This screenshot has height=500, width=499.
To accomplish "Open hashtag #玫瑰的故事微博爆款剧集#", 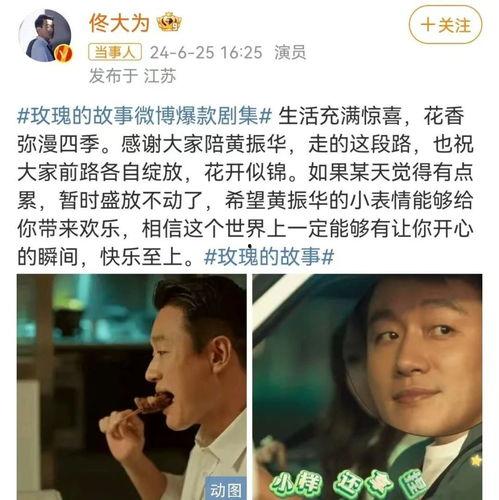I will 144,116.
